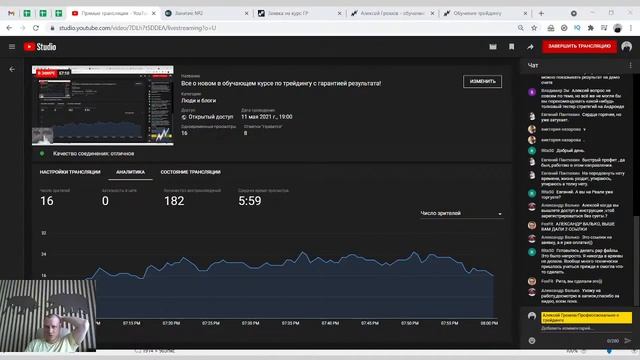640x360 pixels.
Task: Open the emoji picker in chat
Action: (532, 340)
